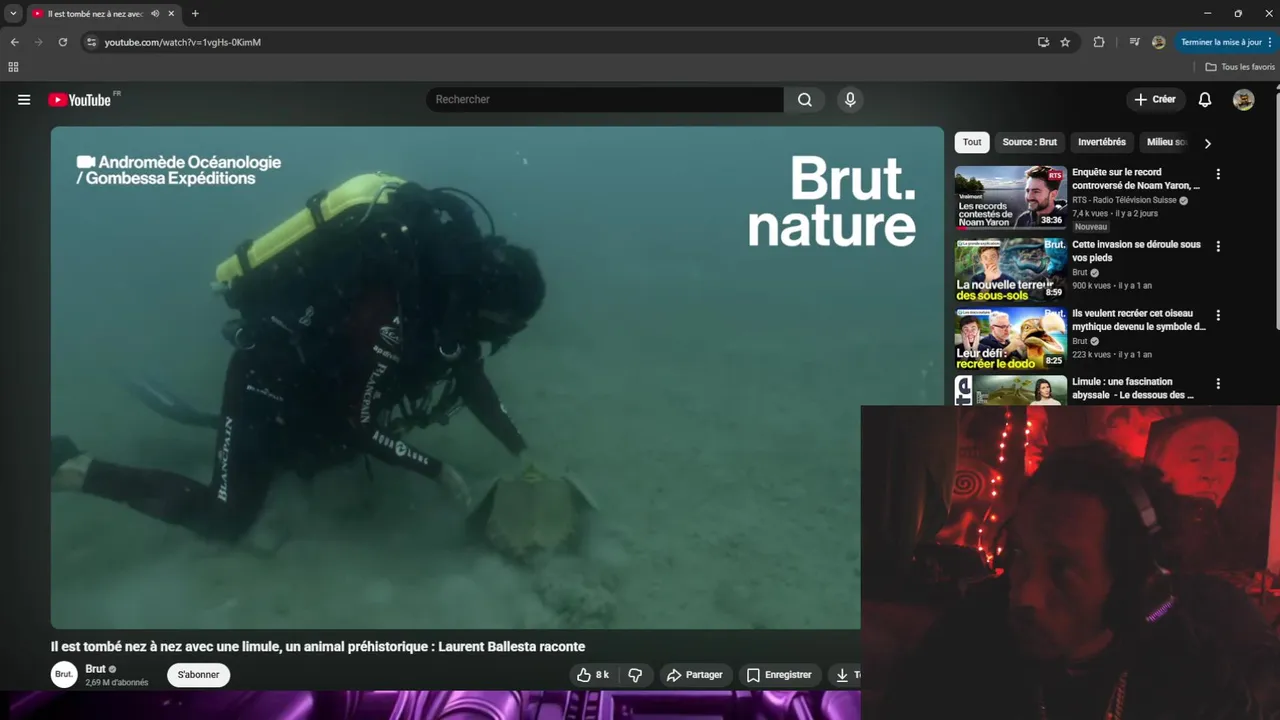Click the Partager share button
The image size is (1280, 720).
pos(695,675)
